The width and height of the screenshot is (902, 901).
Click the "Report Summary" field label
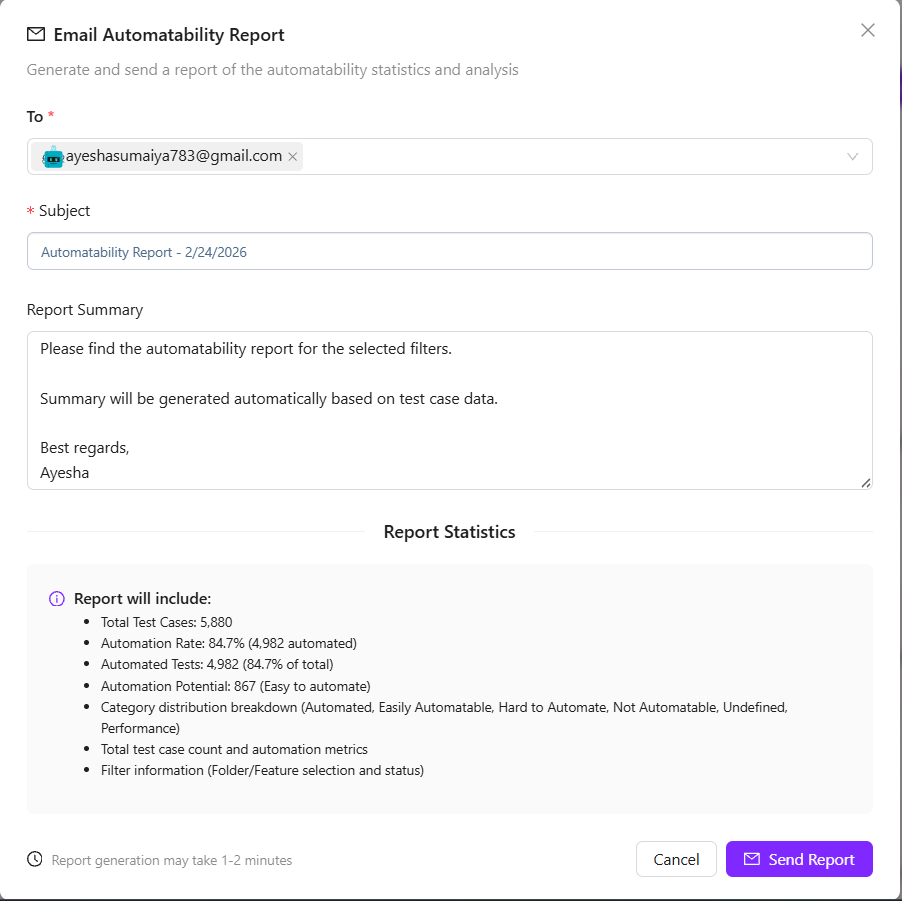(x=85, y=310)
